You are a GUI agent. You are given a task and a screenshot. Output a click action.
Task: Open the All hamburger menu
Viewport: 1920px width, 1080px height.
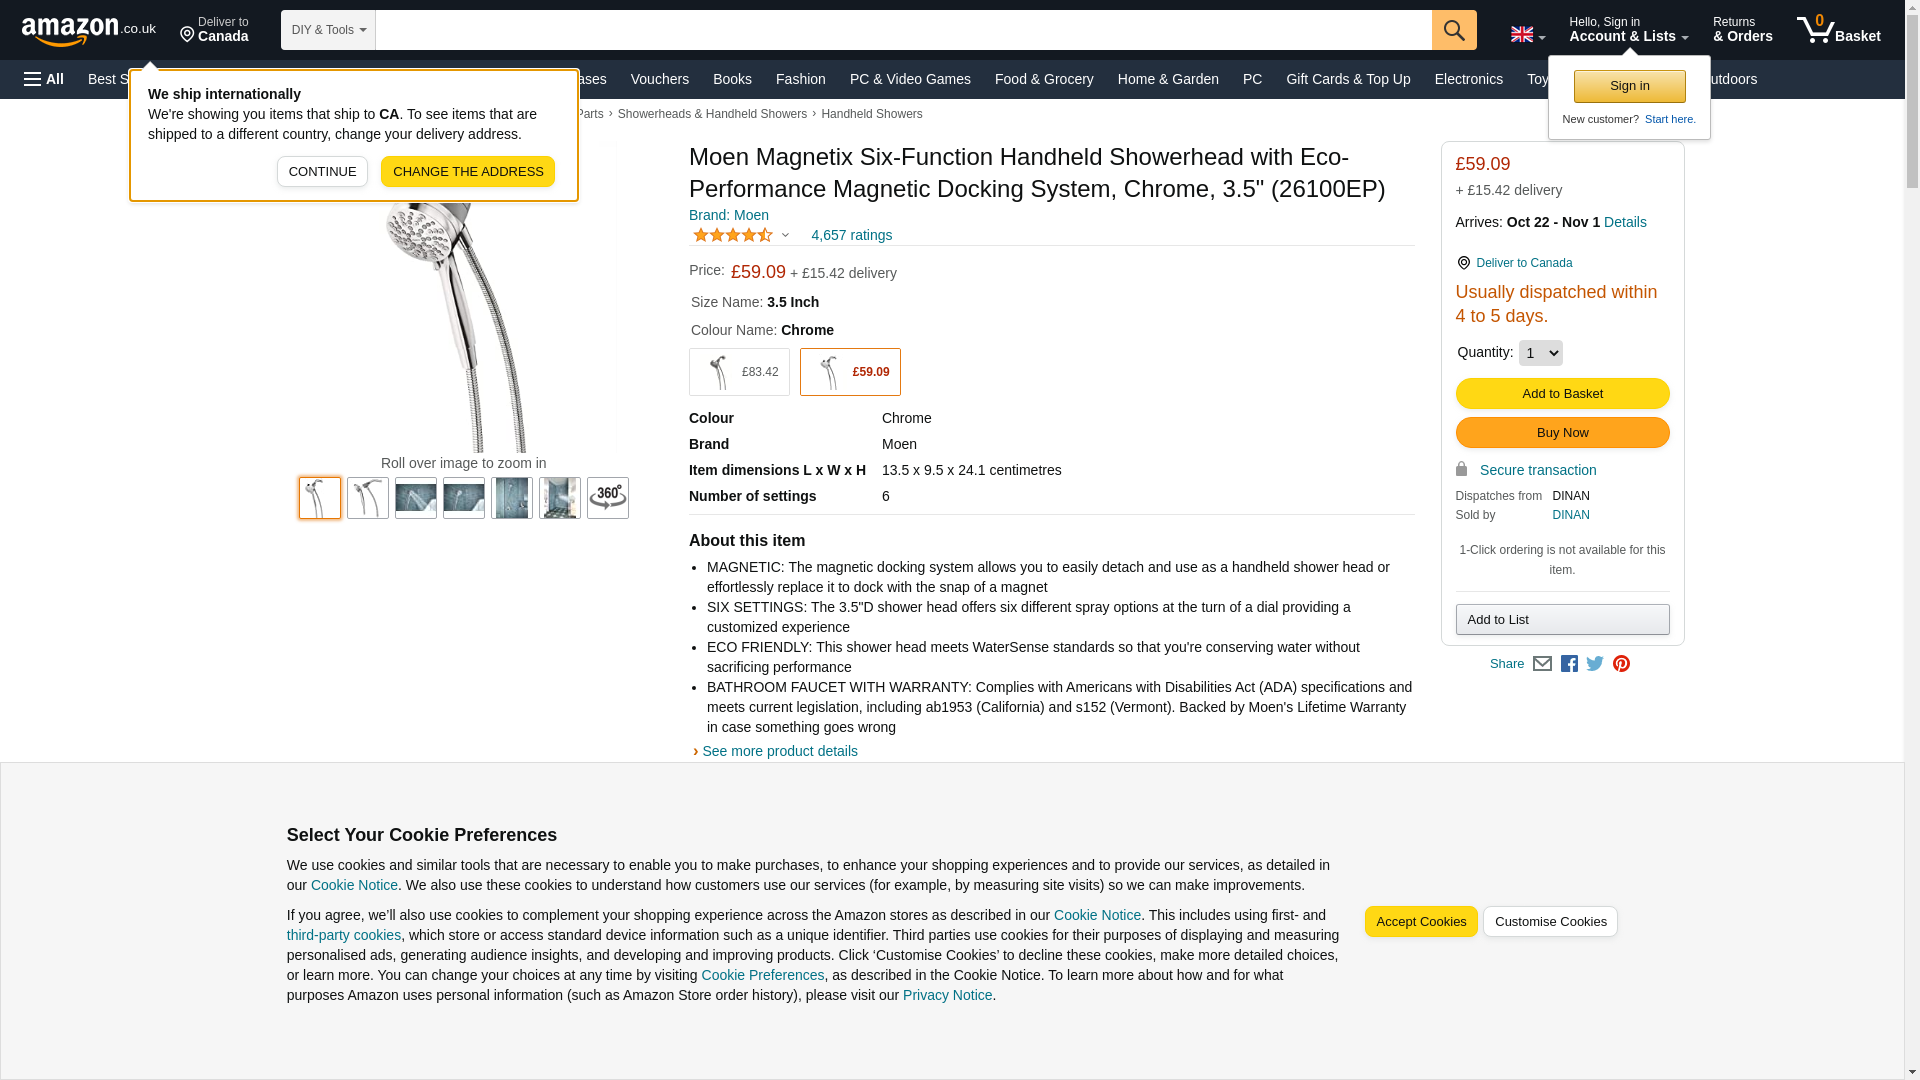tap(44, 79)
